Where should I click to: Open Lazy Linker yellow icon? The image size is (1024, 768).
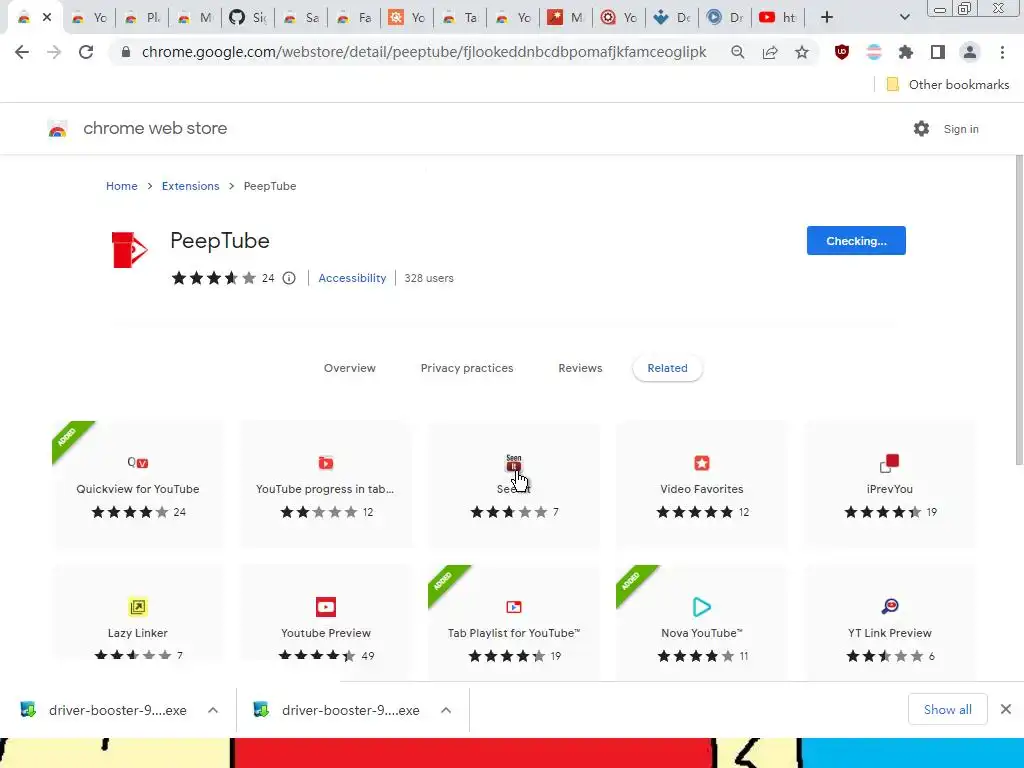tap(138, 607)
